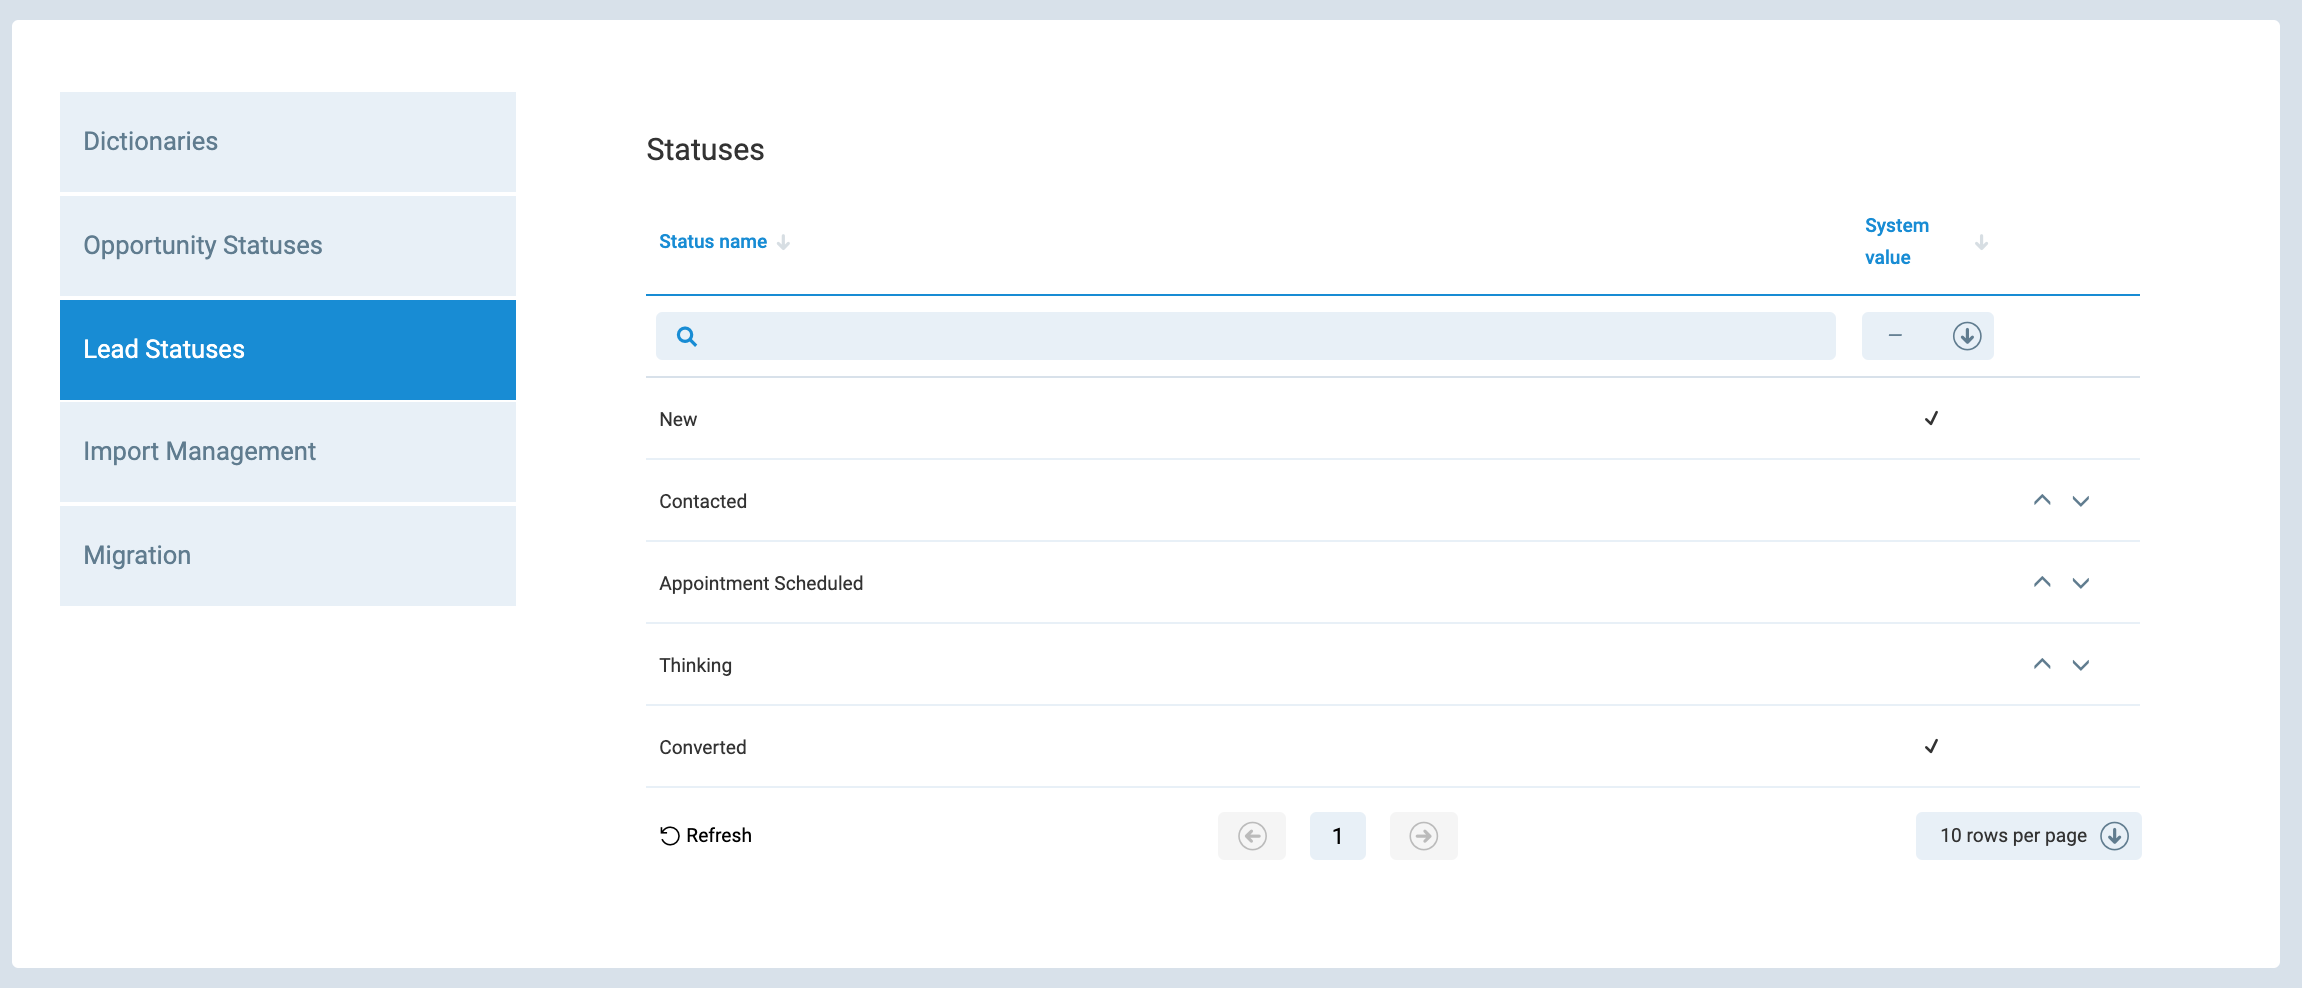Move Appointment Scheduled status down
Screen dimensions: 2302x988
tap(2081, 583)
